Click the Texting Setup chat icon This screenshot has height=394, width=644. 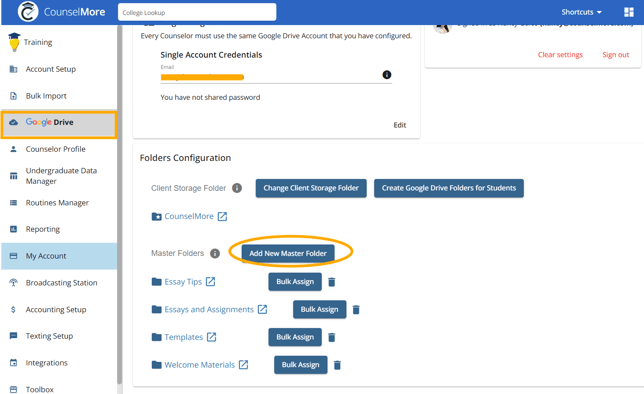click(x=14, y=336)
